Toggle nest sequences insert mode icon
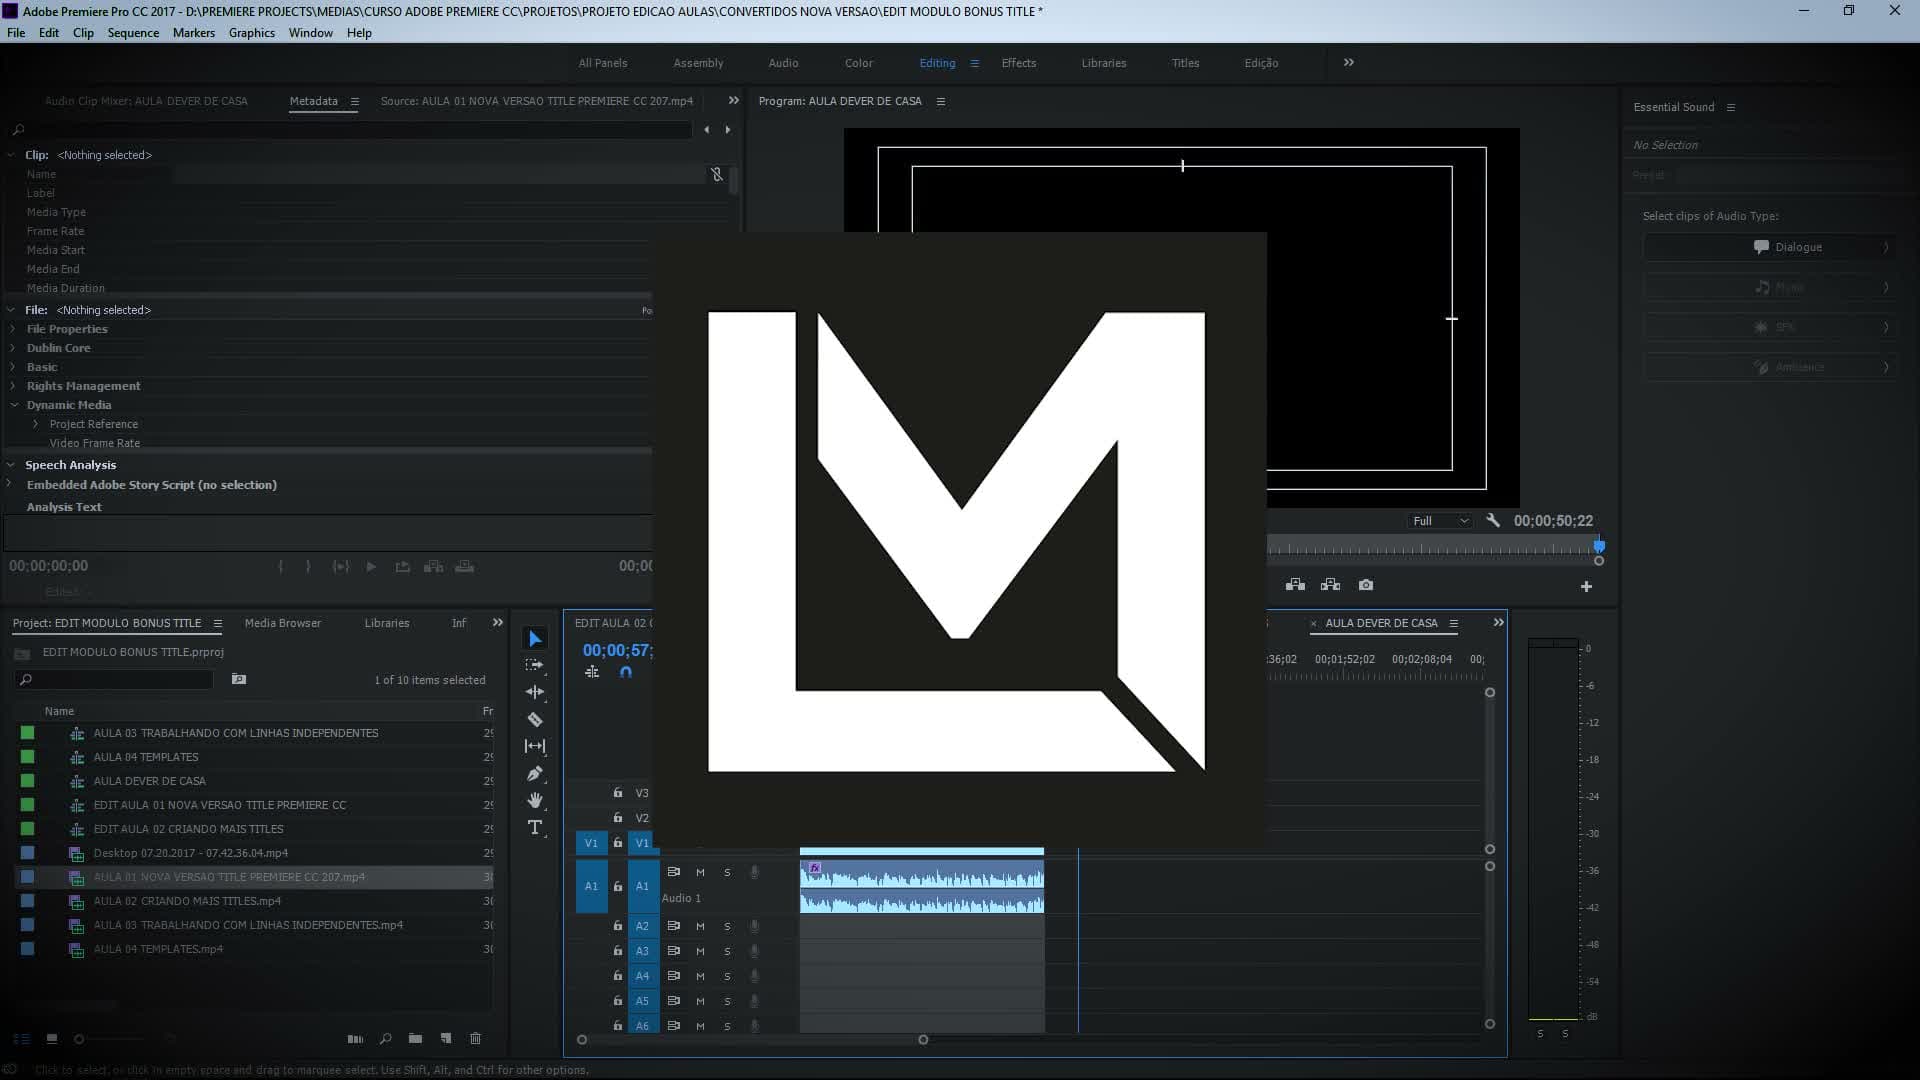Viewport: 1920px width, 1080px height. (x=592, y=672)
